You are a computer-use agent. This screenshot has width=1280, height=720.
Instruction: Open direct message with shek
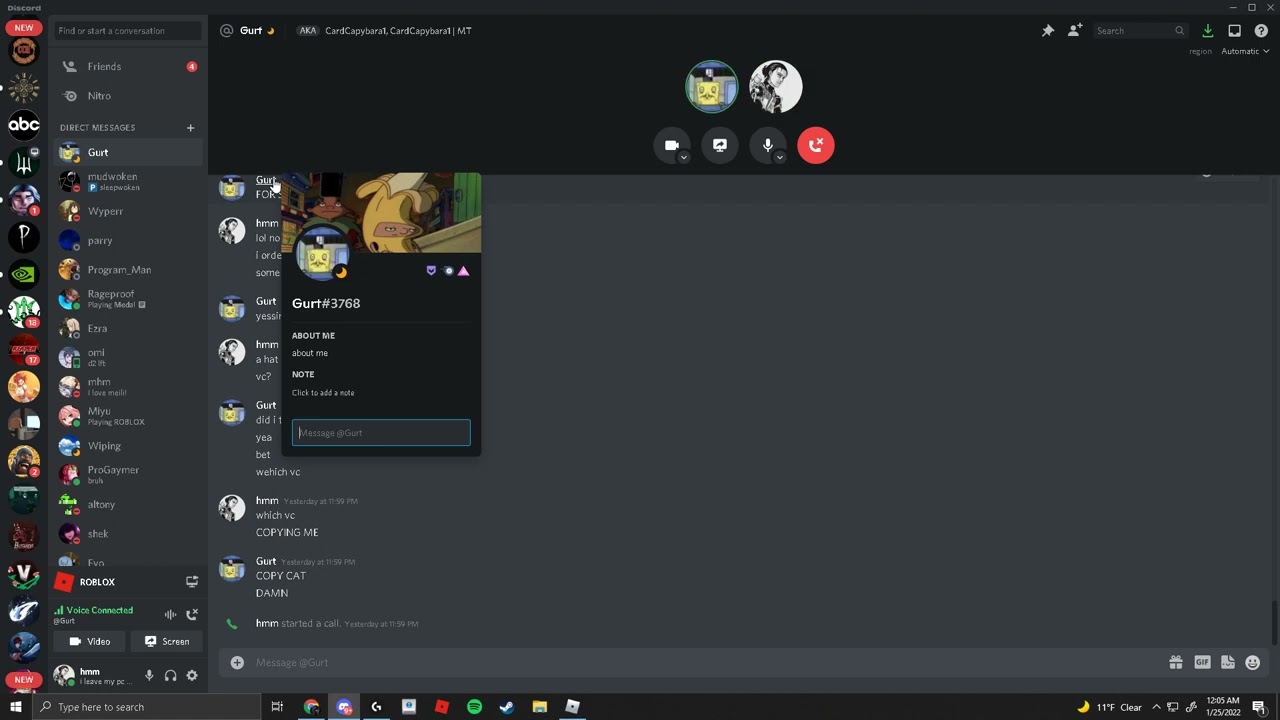tap(129, 533)
